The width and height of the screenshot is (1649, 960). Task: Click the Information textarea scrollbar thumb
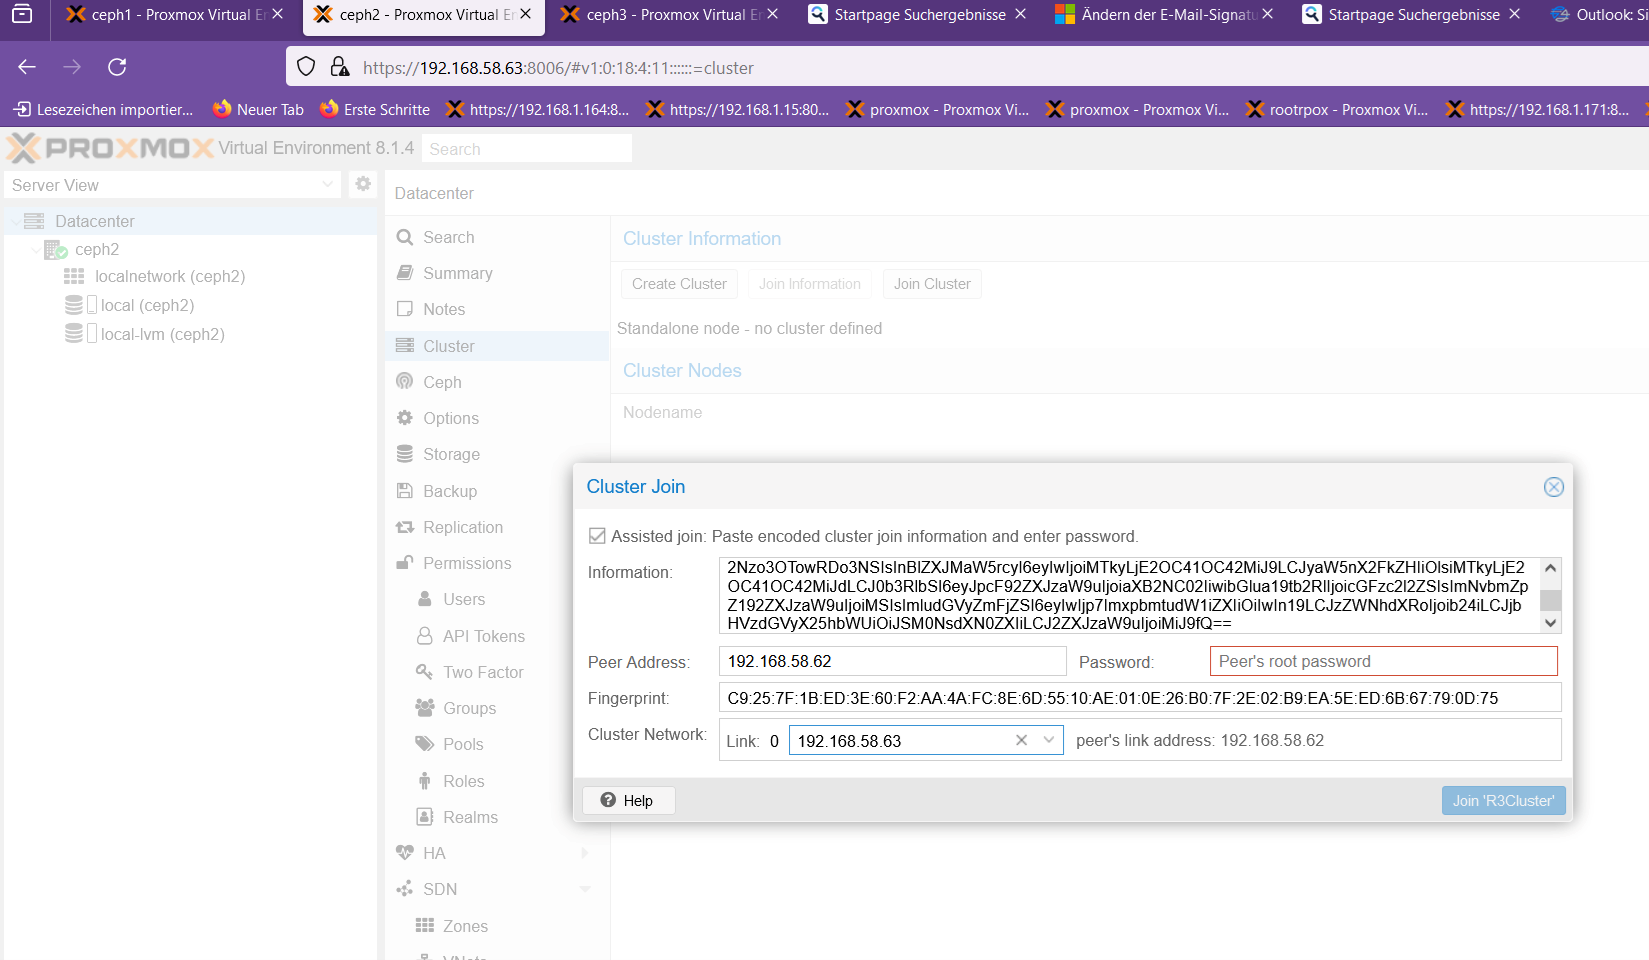(1550, 600)
